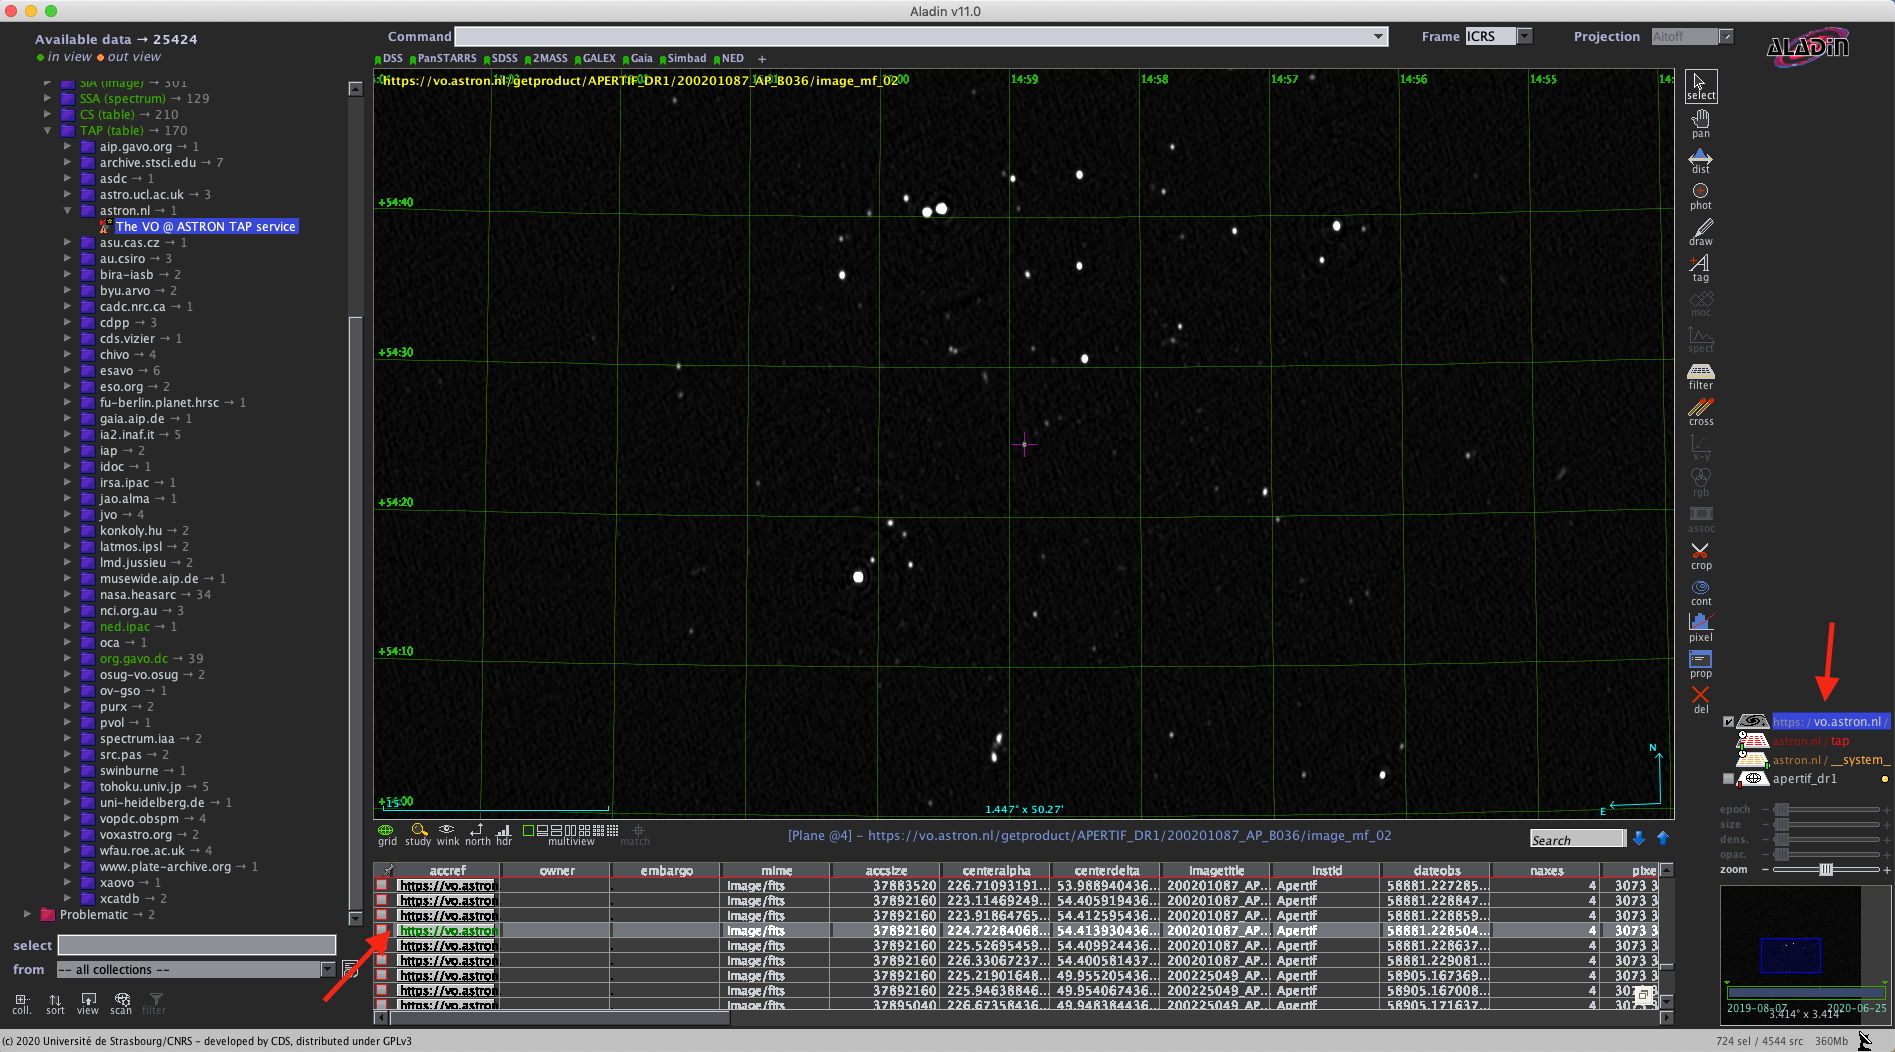Screen dimensions: 1895x1052
Task: Click the sort icon below data tree
Action: (x=55, y=1003)
